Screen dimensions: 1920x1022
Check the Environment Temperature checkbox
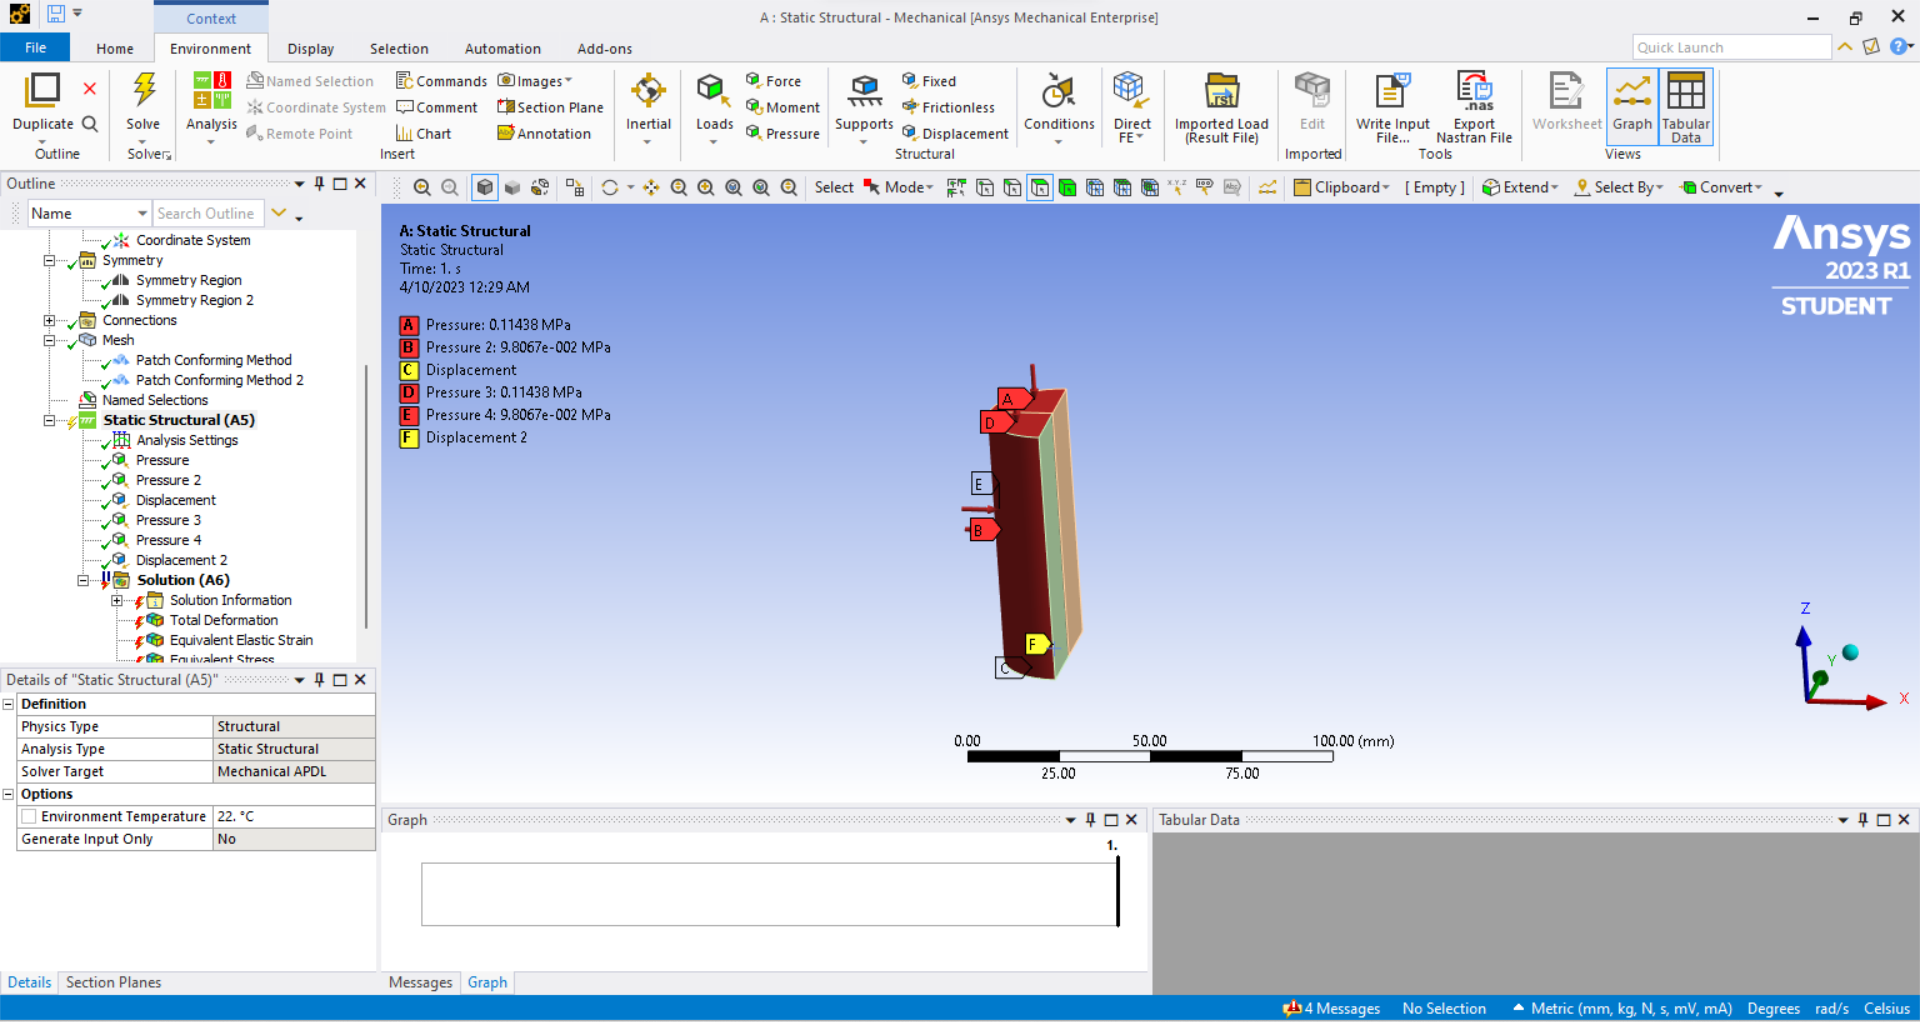pos(30,817)
